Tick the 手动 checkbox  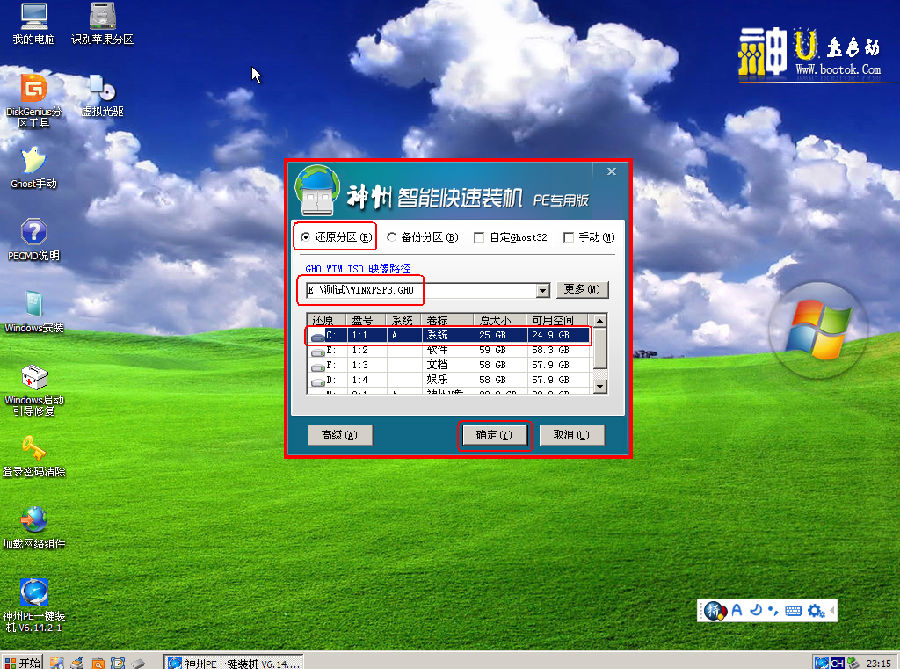point(569,238)
